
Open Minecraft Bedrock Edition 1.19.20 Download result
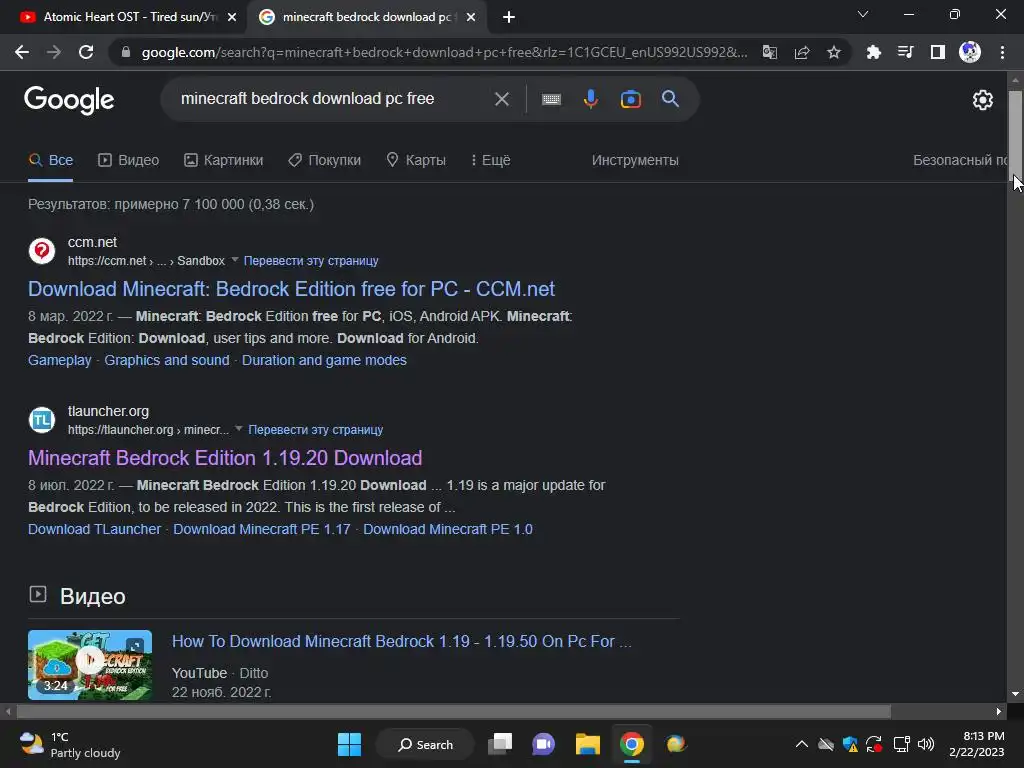pos(225,458)
